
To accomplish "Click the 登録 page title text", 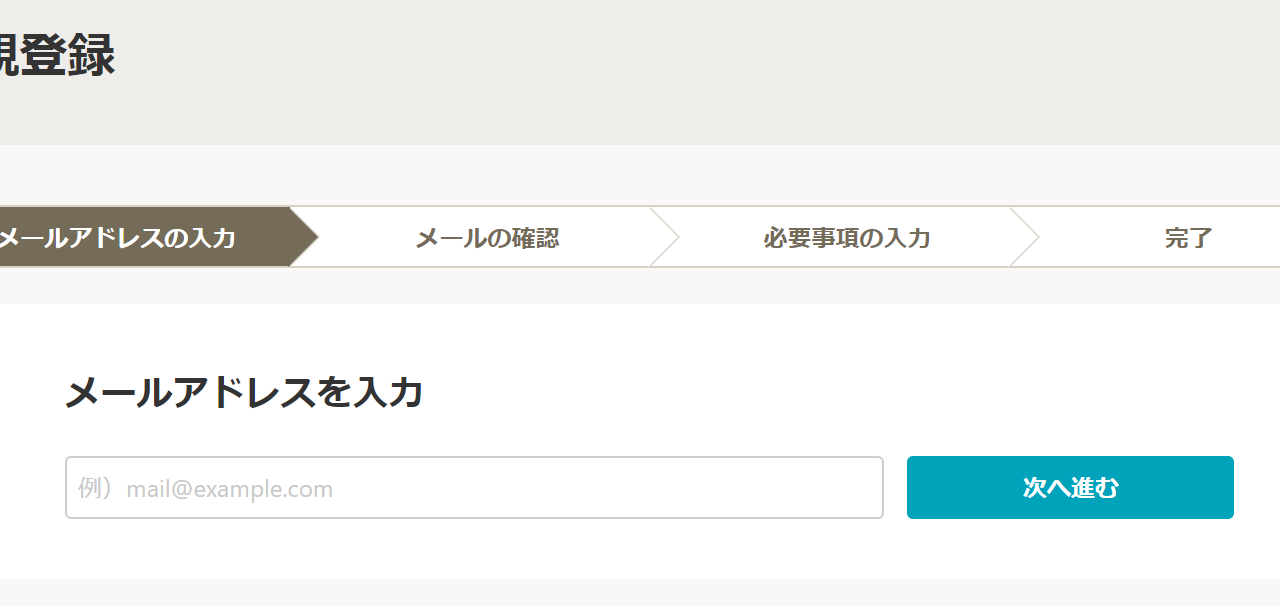I will click(x=58, y=55).
